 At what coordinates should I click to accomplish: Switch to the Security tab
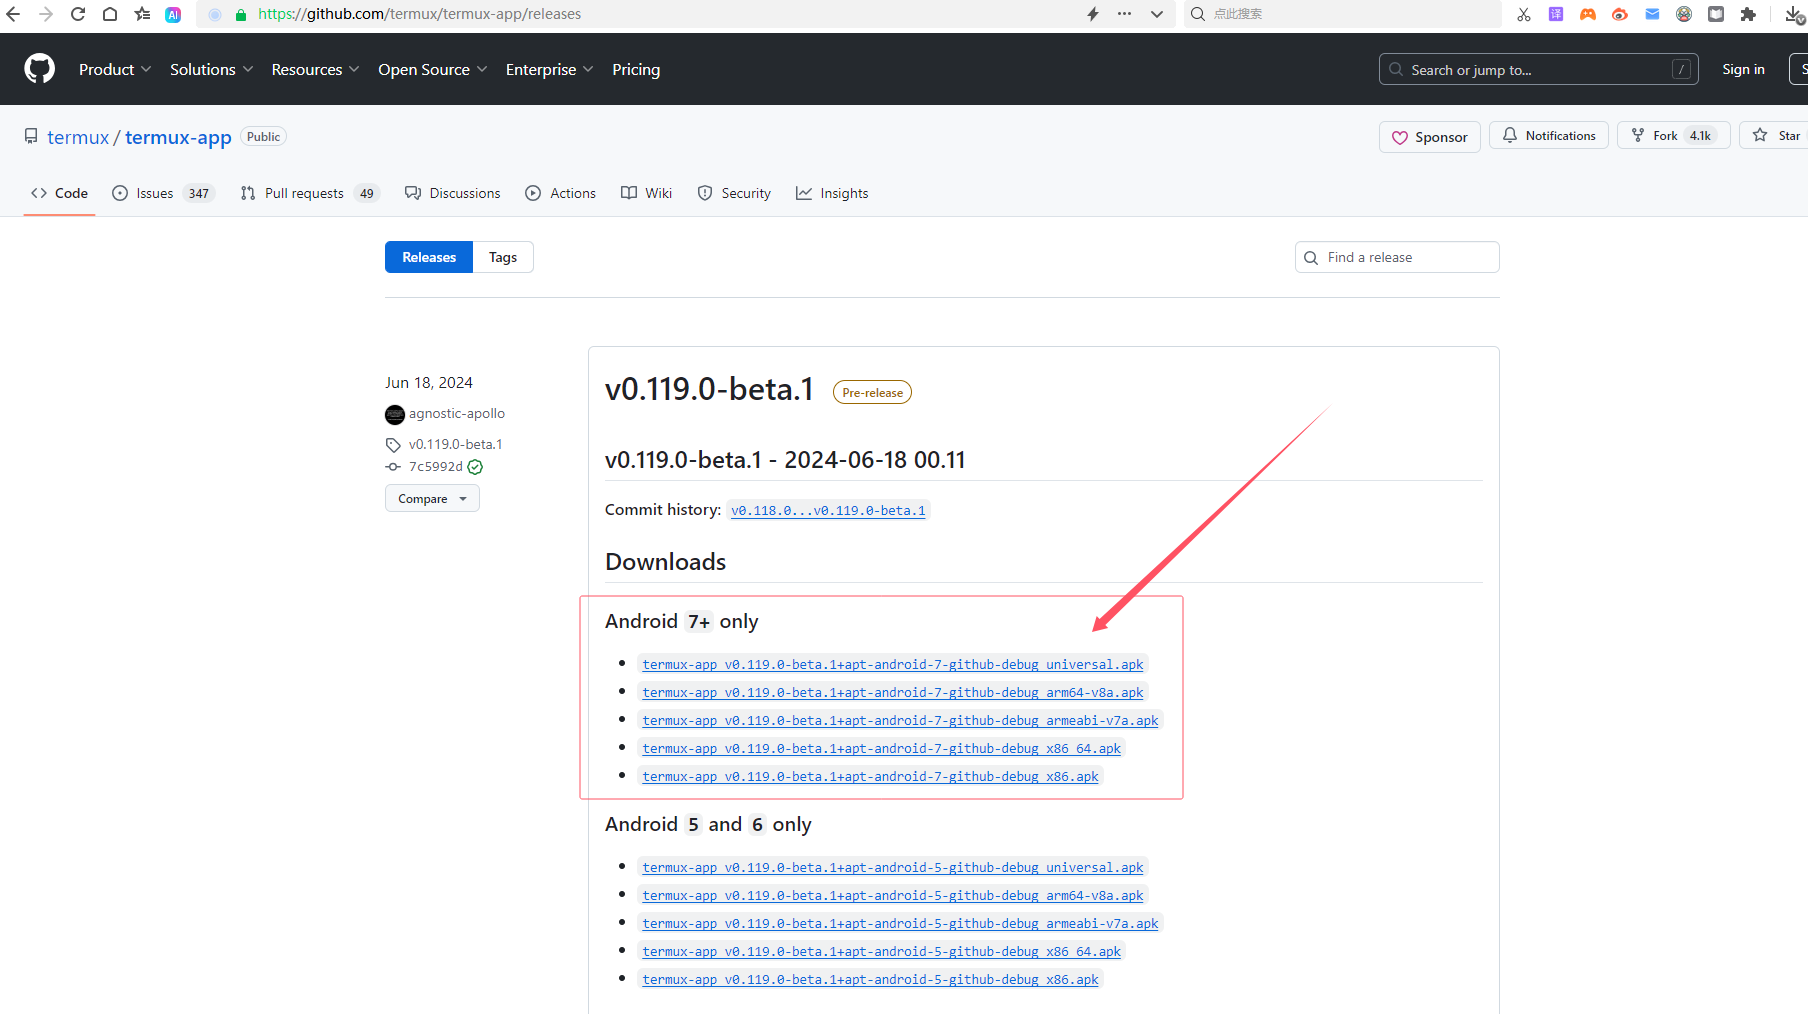tap(734, 193)
